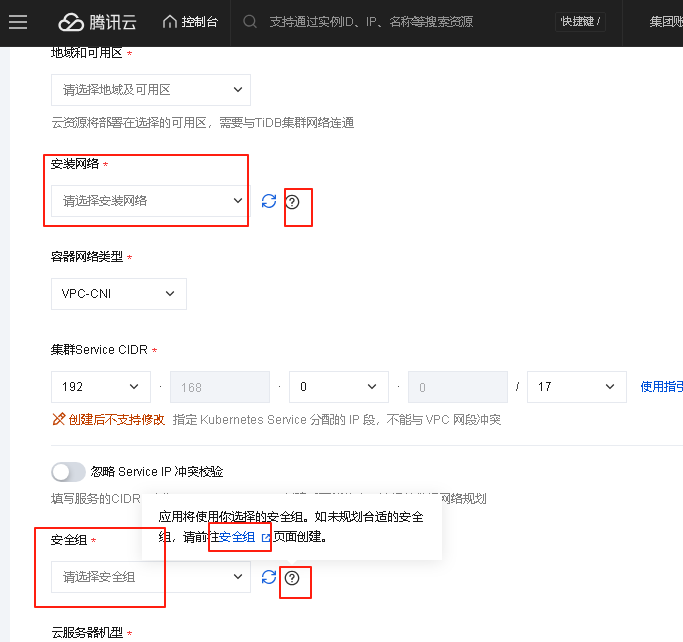The width and height of the screenshot is (683, 642).
Task: Open the 192 CIDR first octet dropdown
Action: click(x=99, y=387)
